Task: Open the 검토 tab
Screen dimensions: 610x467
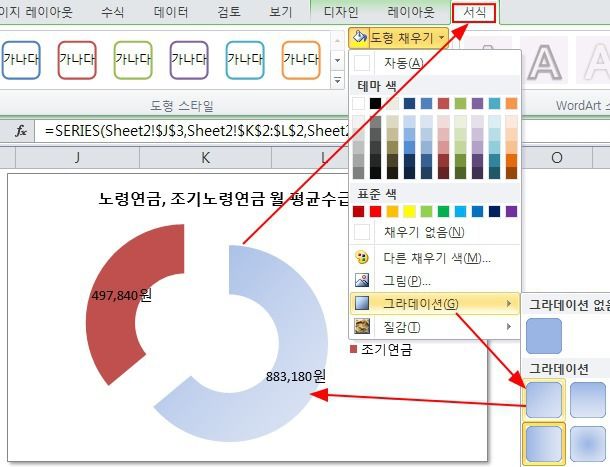Action: coord(229,12)
